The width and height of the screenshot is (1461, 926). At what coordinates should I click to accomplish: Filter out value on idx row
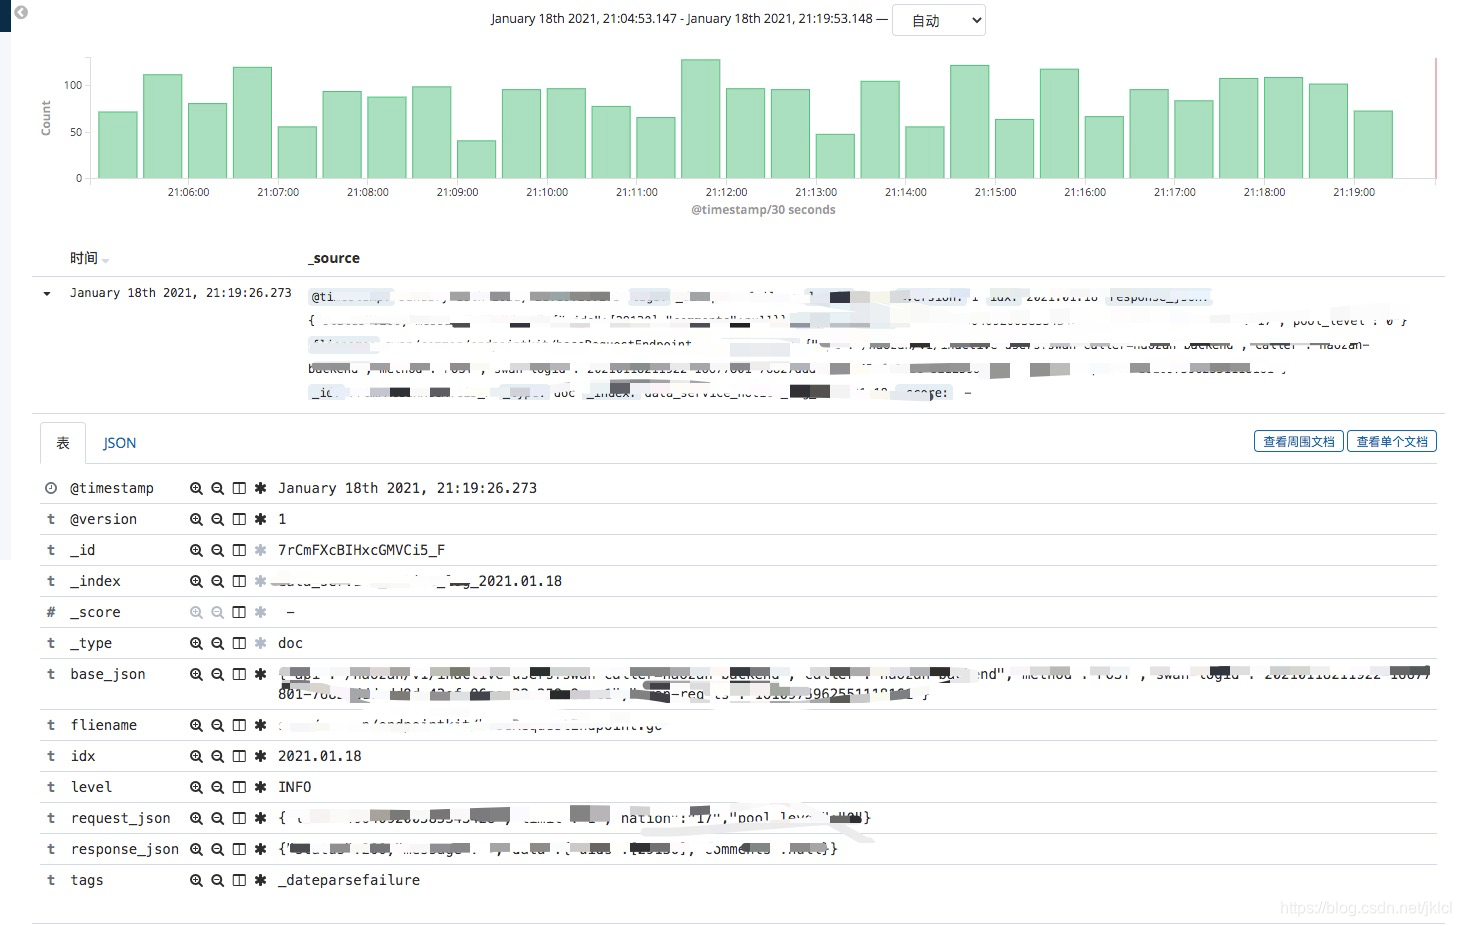pyautogui.click(x=217, y=757)
